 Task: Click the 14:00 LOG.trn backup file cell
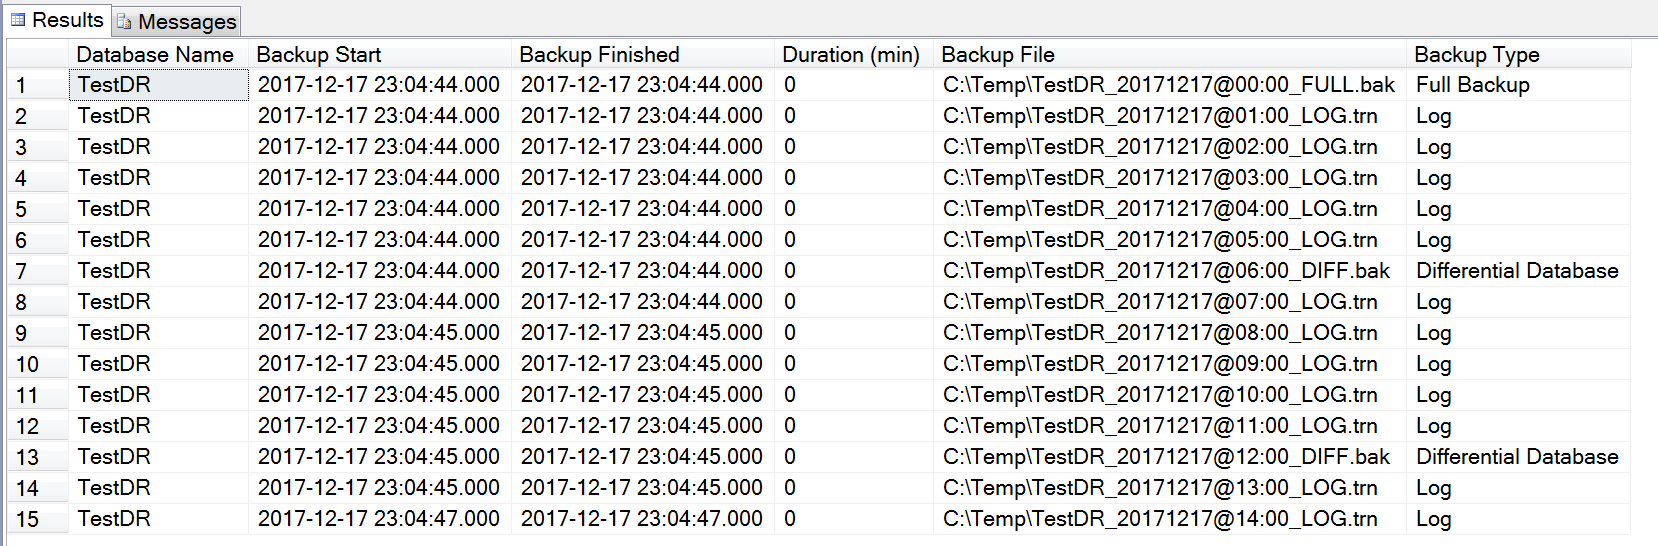(x=1160, y=519)
